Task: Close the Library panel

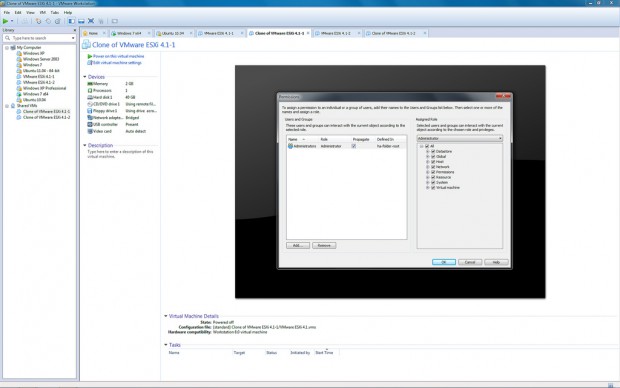Action: pyautogui.click(x=75, y=30)
